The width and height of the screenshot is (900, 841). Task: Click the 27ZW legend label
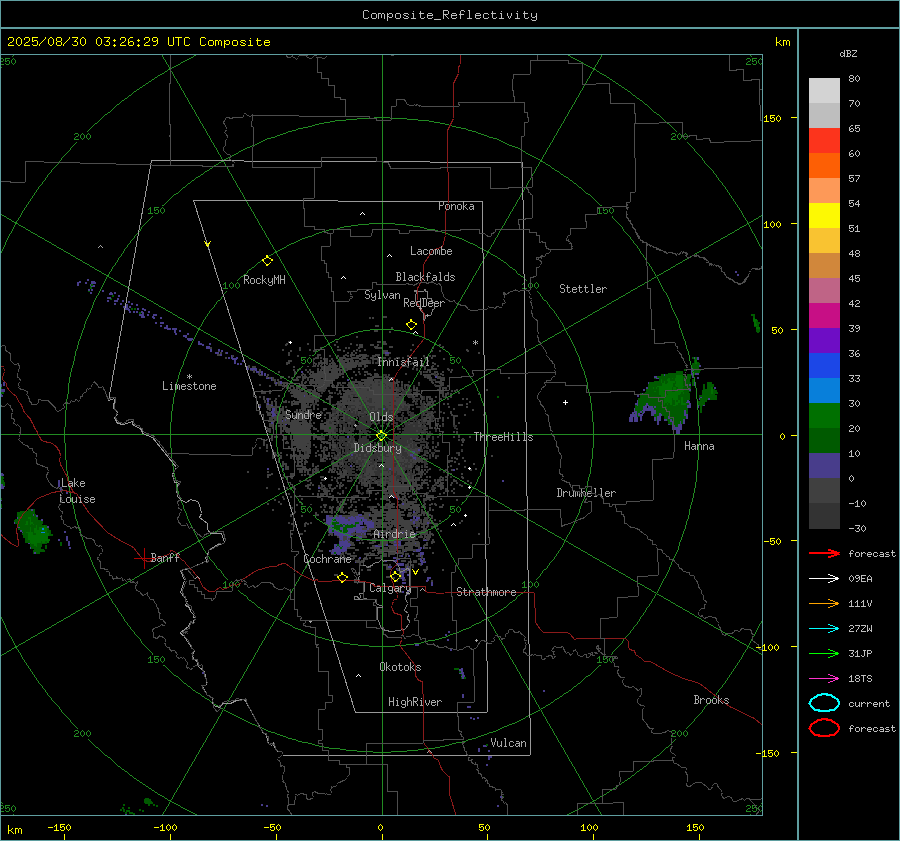click(860, 629)
